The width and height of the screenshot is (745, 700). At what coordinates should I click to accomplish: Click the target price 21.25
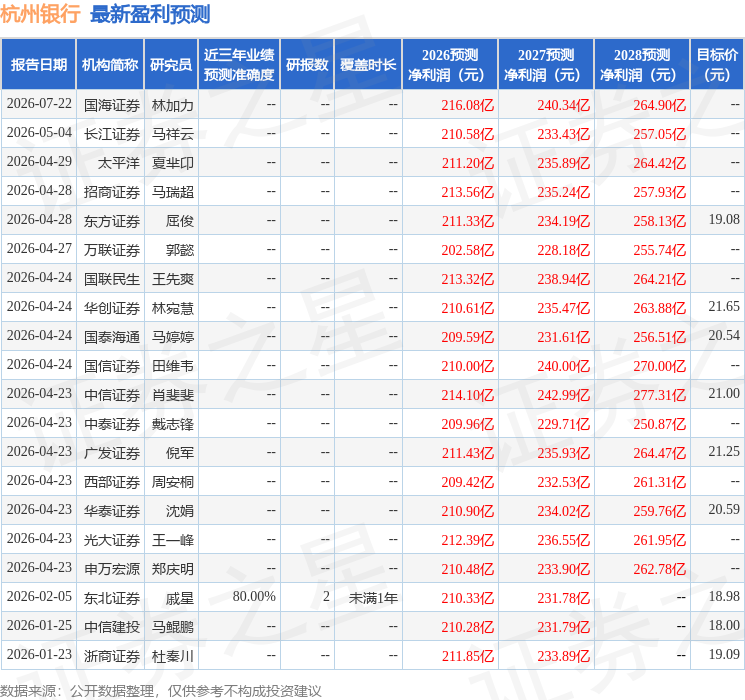click(724, 451)
